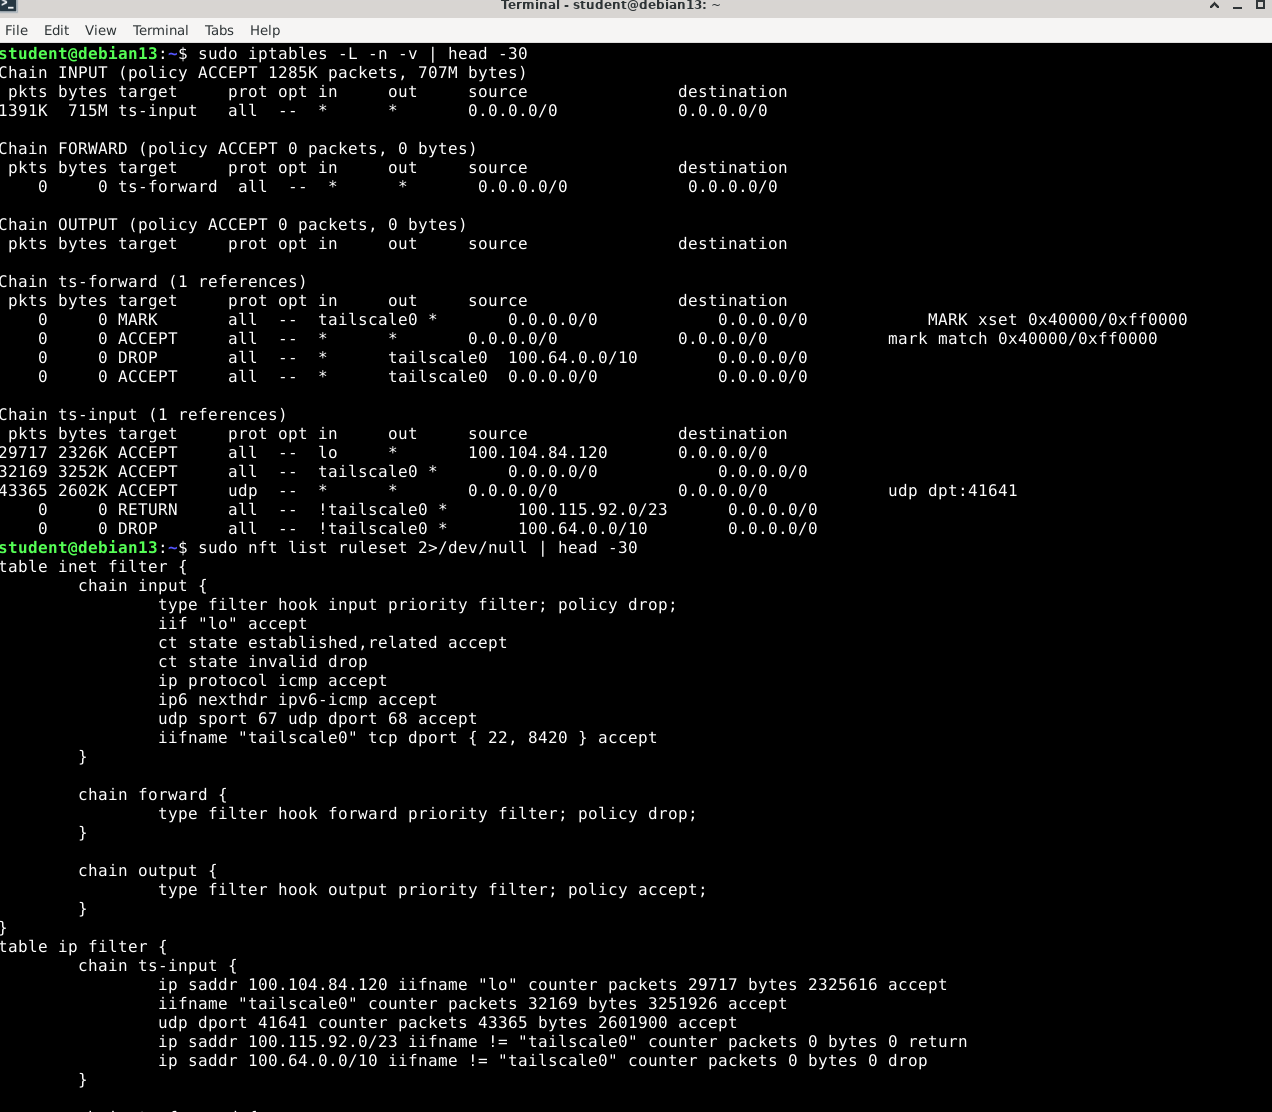Open the File menu
Screen dimensions: 1272x1112
coord(16,30)
